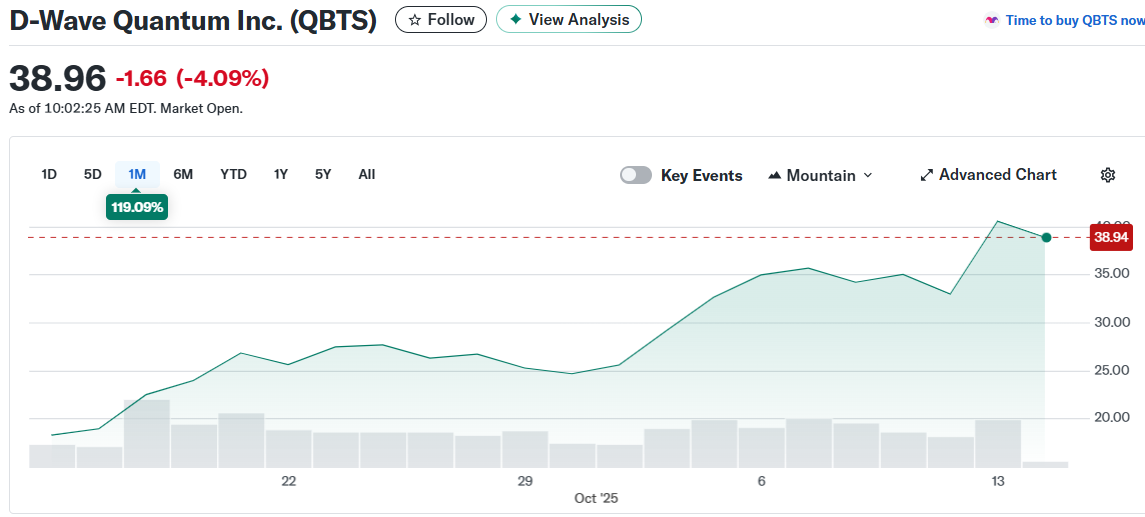Choose the 1Y time range
Screen dimensions: 1145x517
coord(281,174)
